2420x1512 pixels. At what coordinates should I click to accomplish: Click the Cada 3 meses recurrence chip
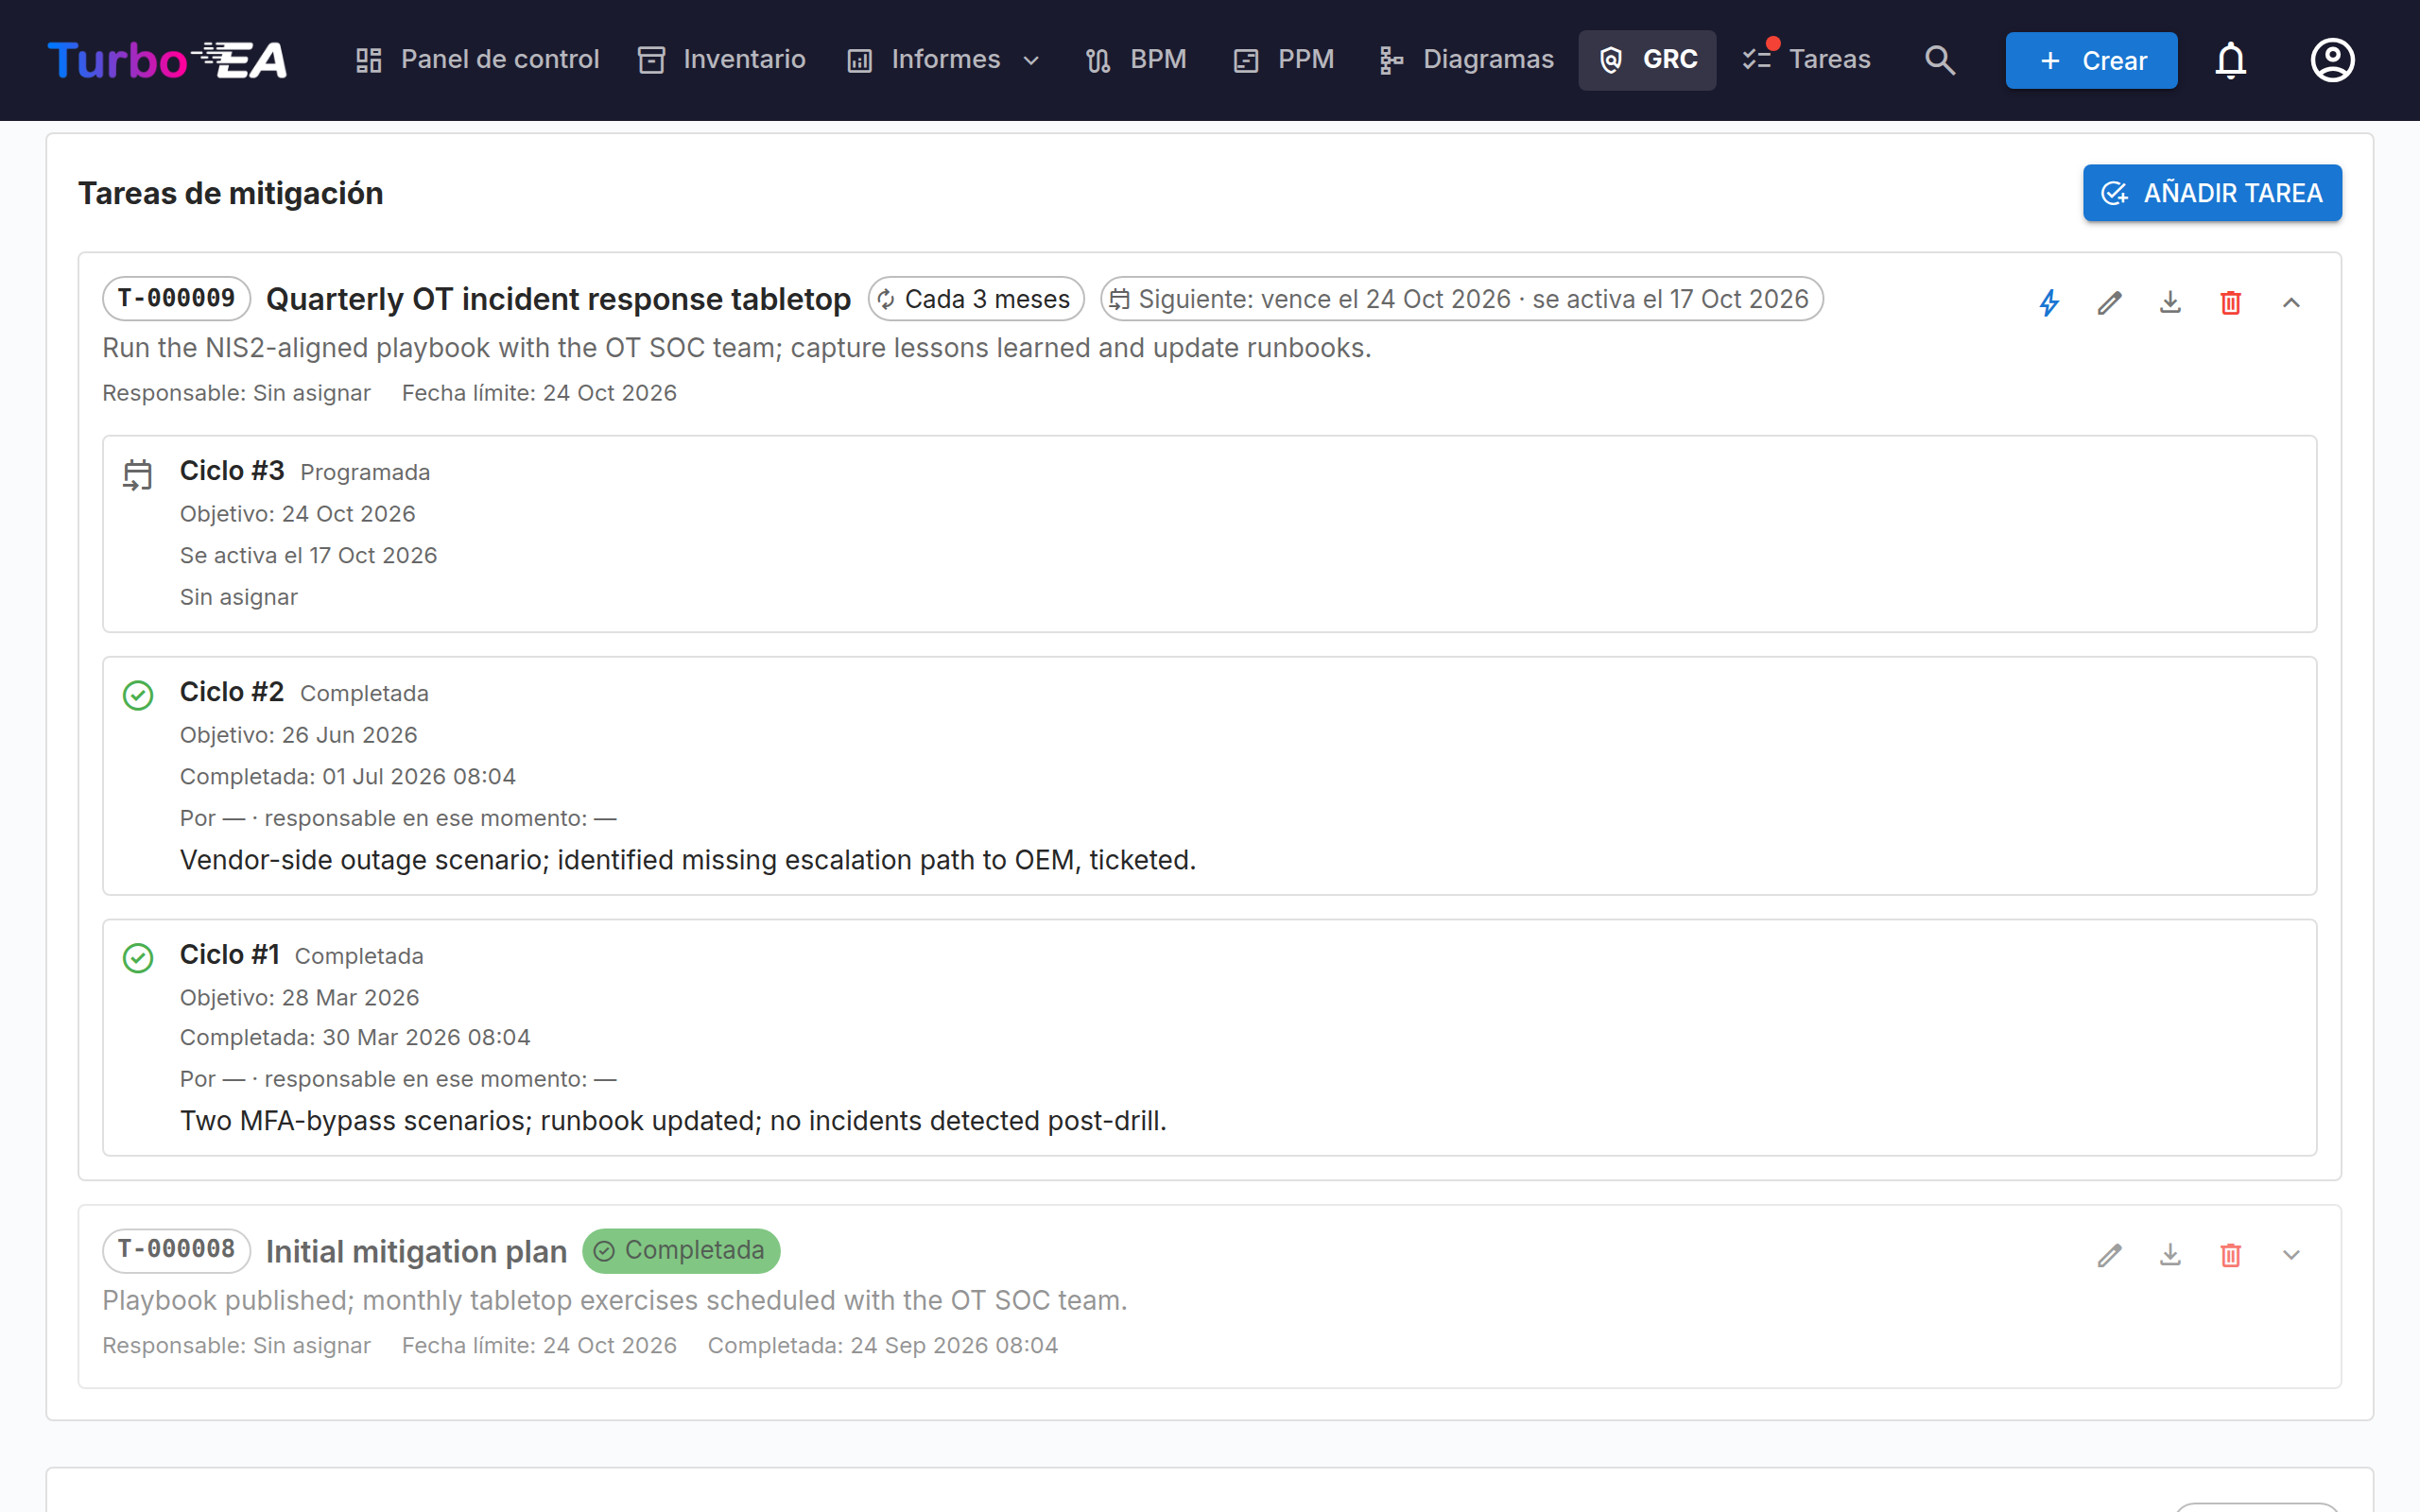(x=976, y=299)
